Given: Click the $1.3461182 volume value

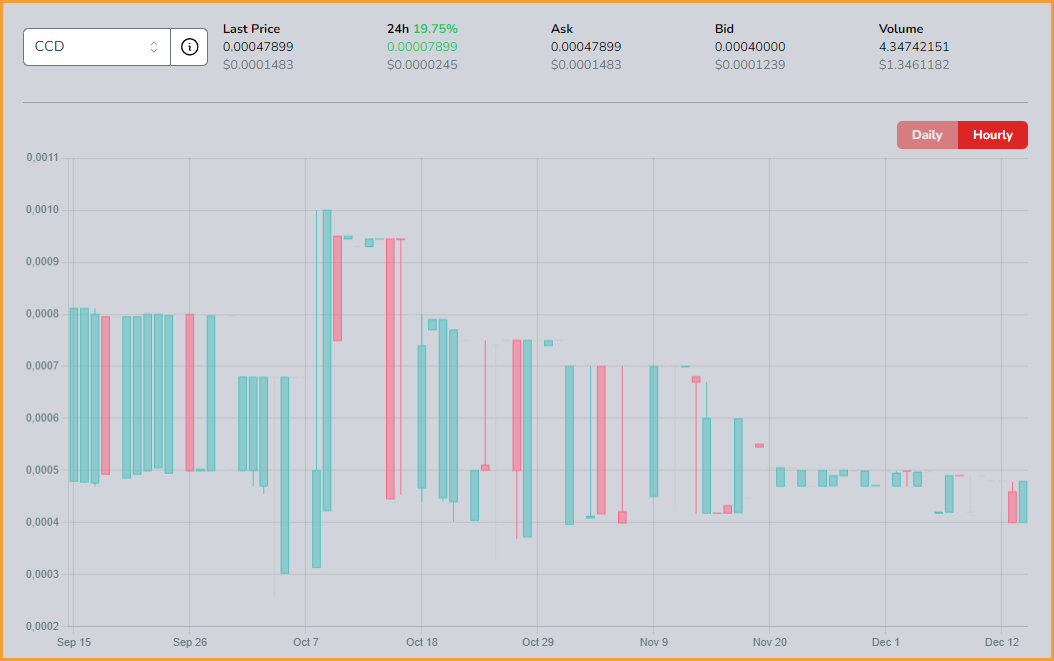Looking at the screenshot, I should pos(914,65).
